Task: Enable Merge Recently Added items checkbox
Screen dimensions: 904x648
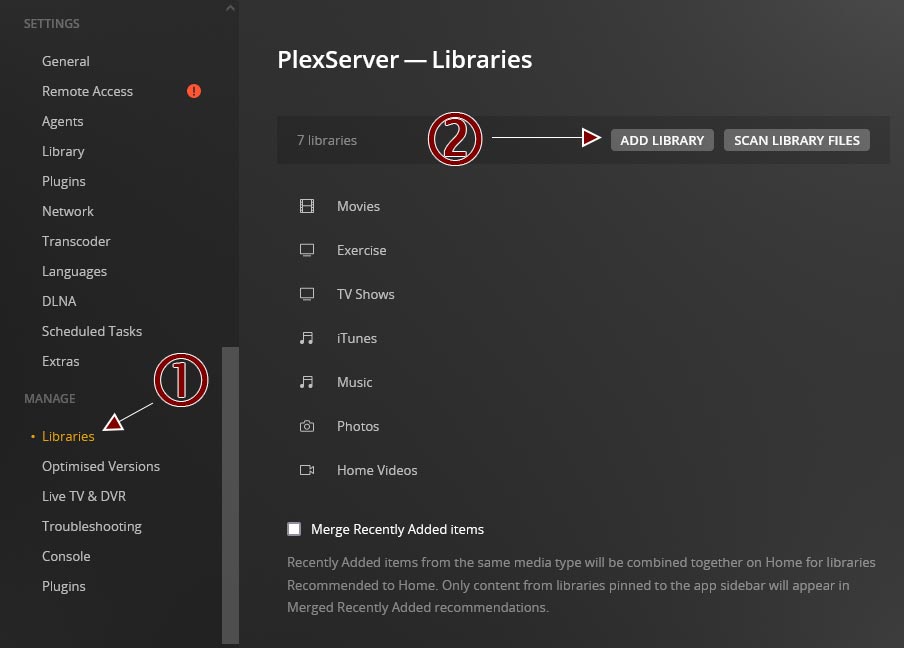Action: (x=294, y=529)
